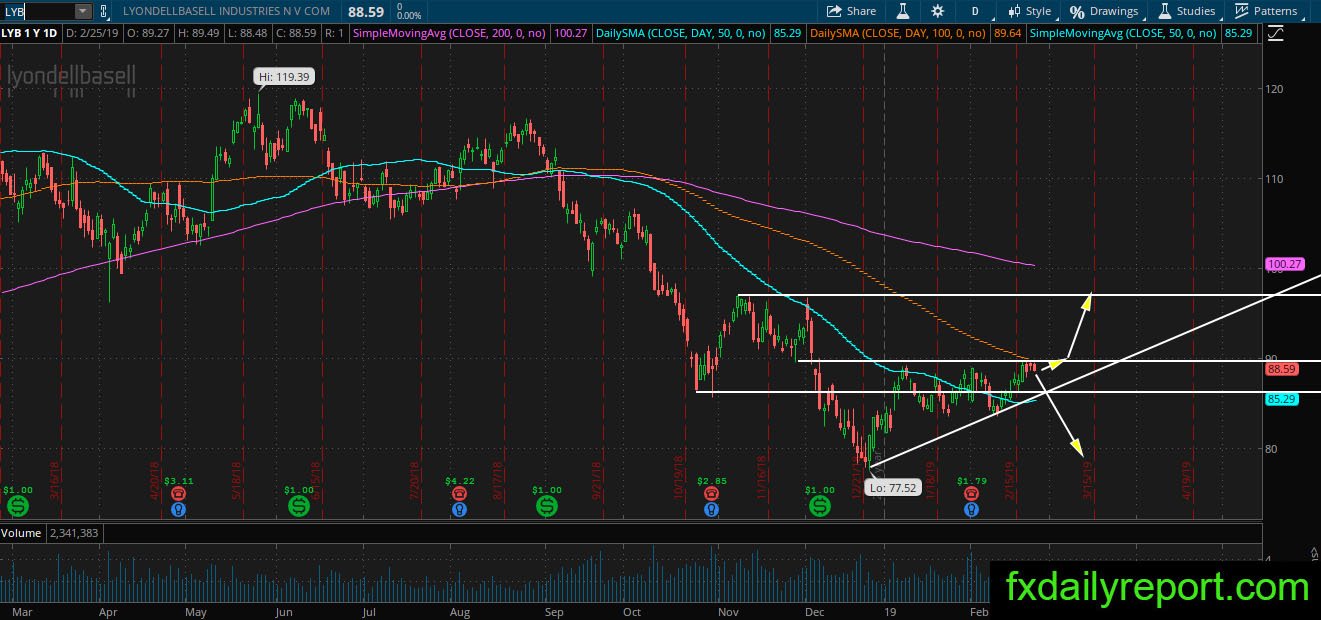The image size is (1321, 620).
Task: Open the Drawings menu
Action: 1104,11
